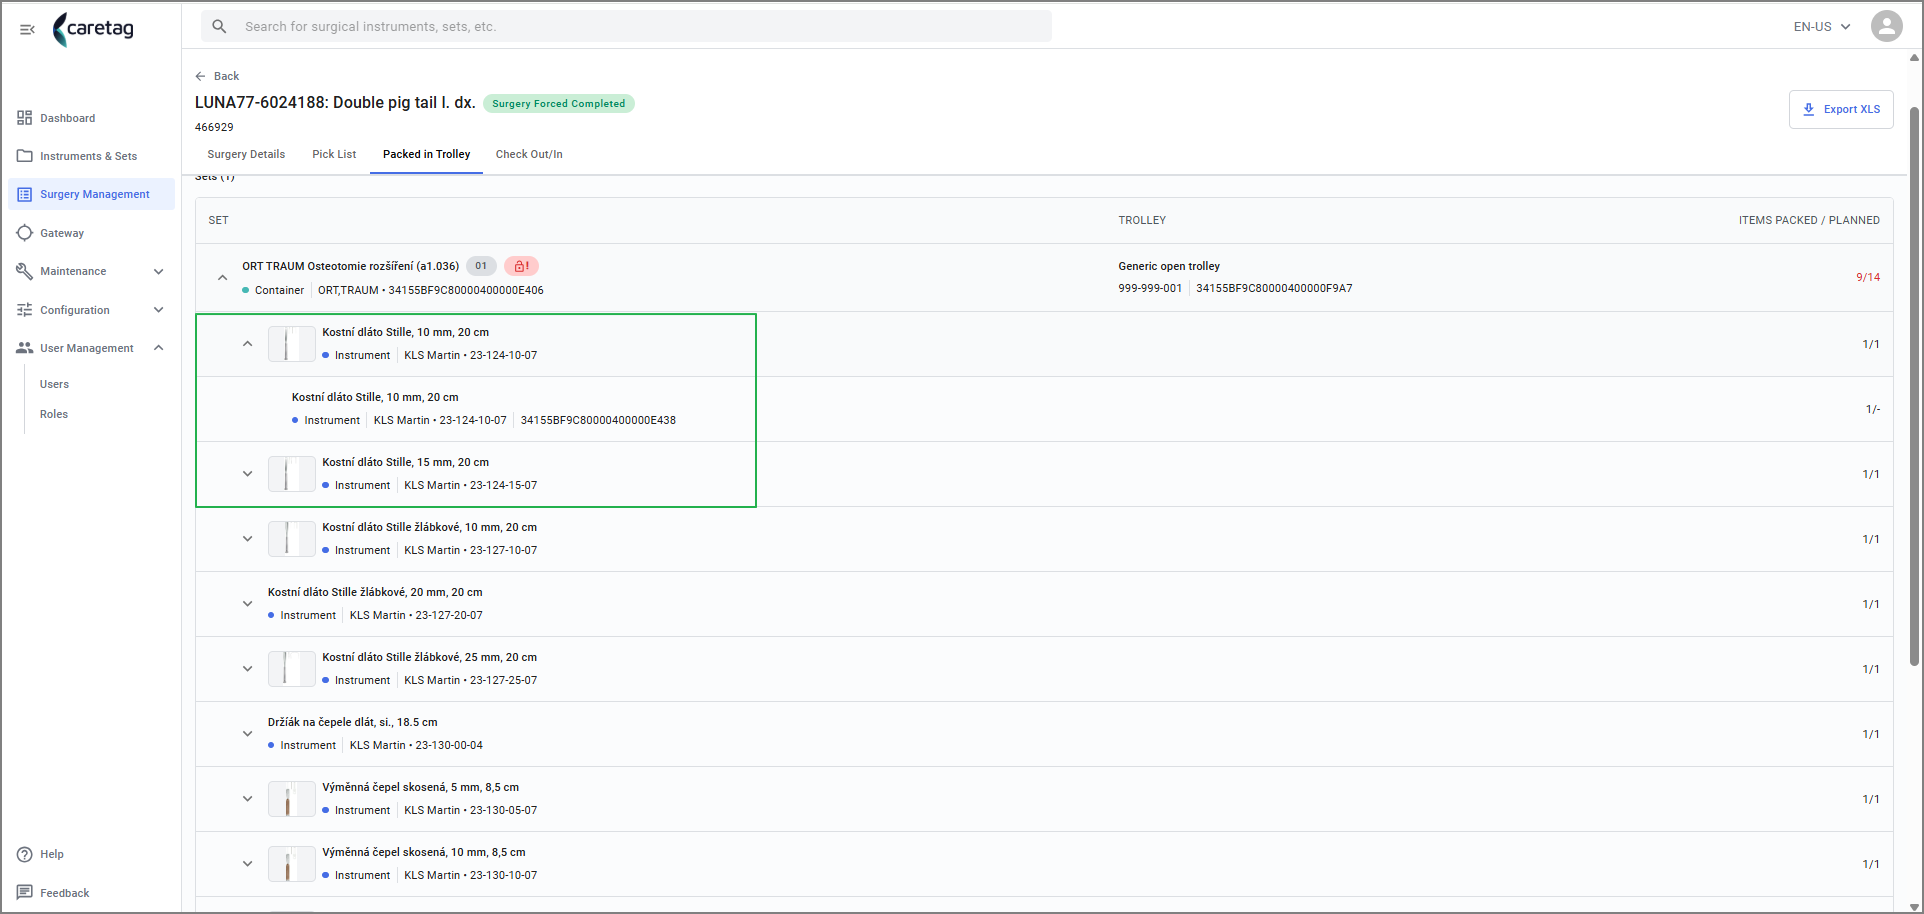Viewport: 1924px width, 914px height.
Task: Expand Kostní dláto Stille, 15 mm row
Action: point(248,474)
